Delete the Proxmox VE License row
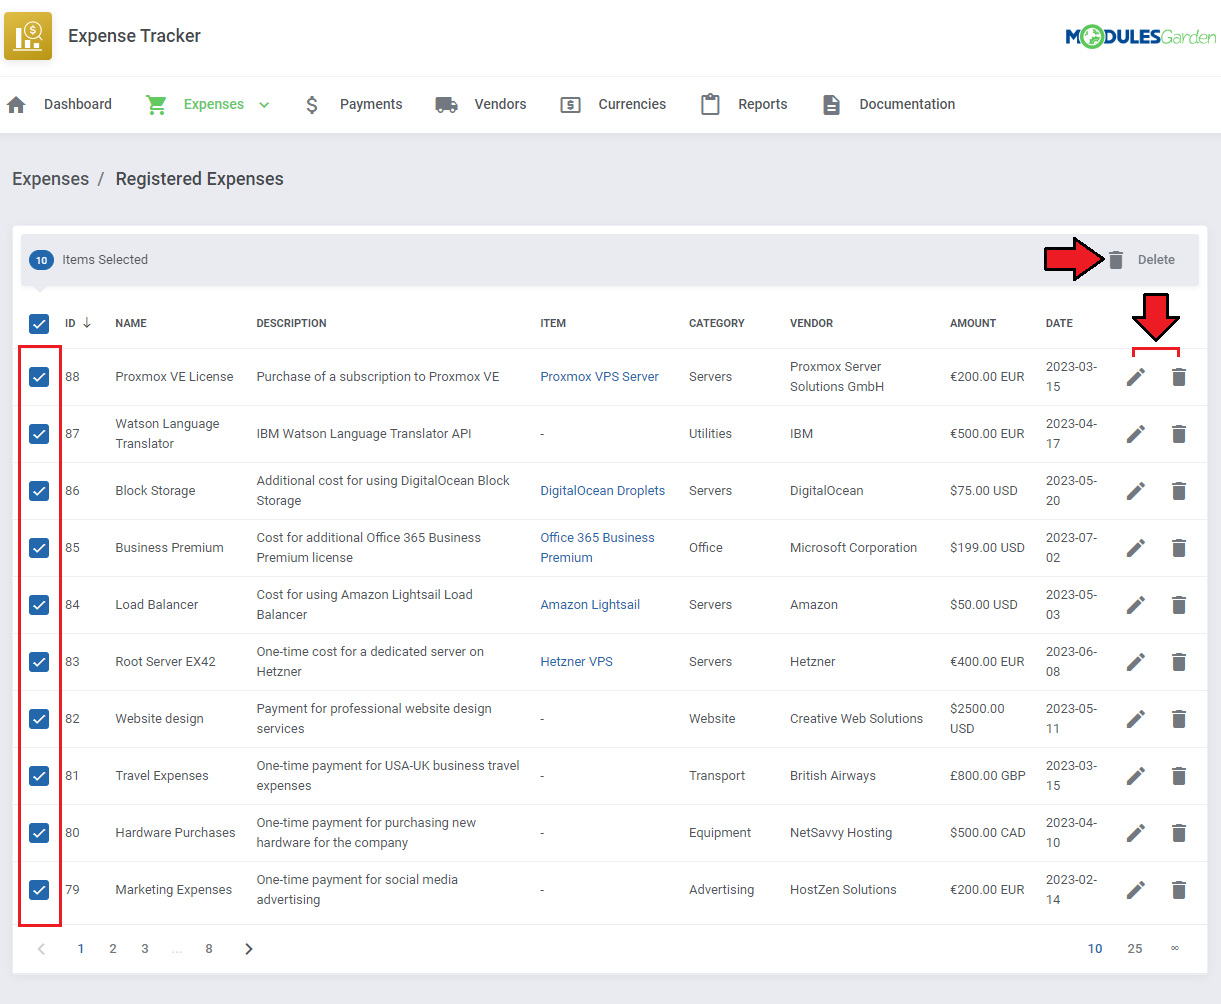 [1179, 377]
